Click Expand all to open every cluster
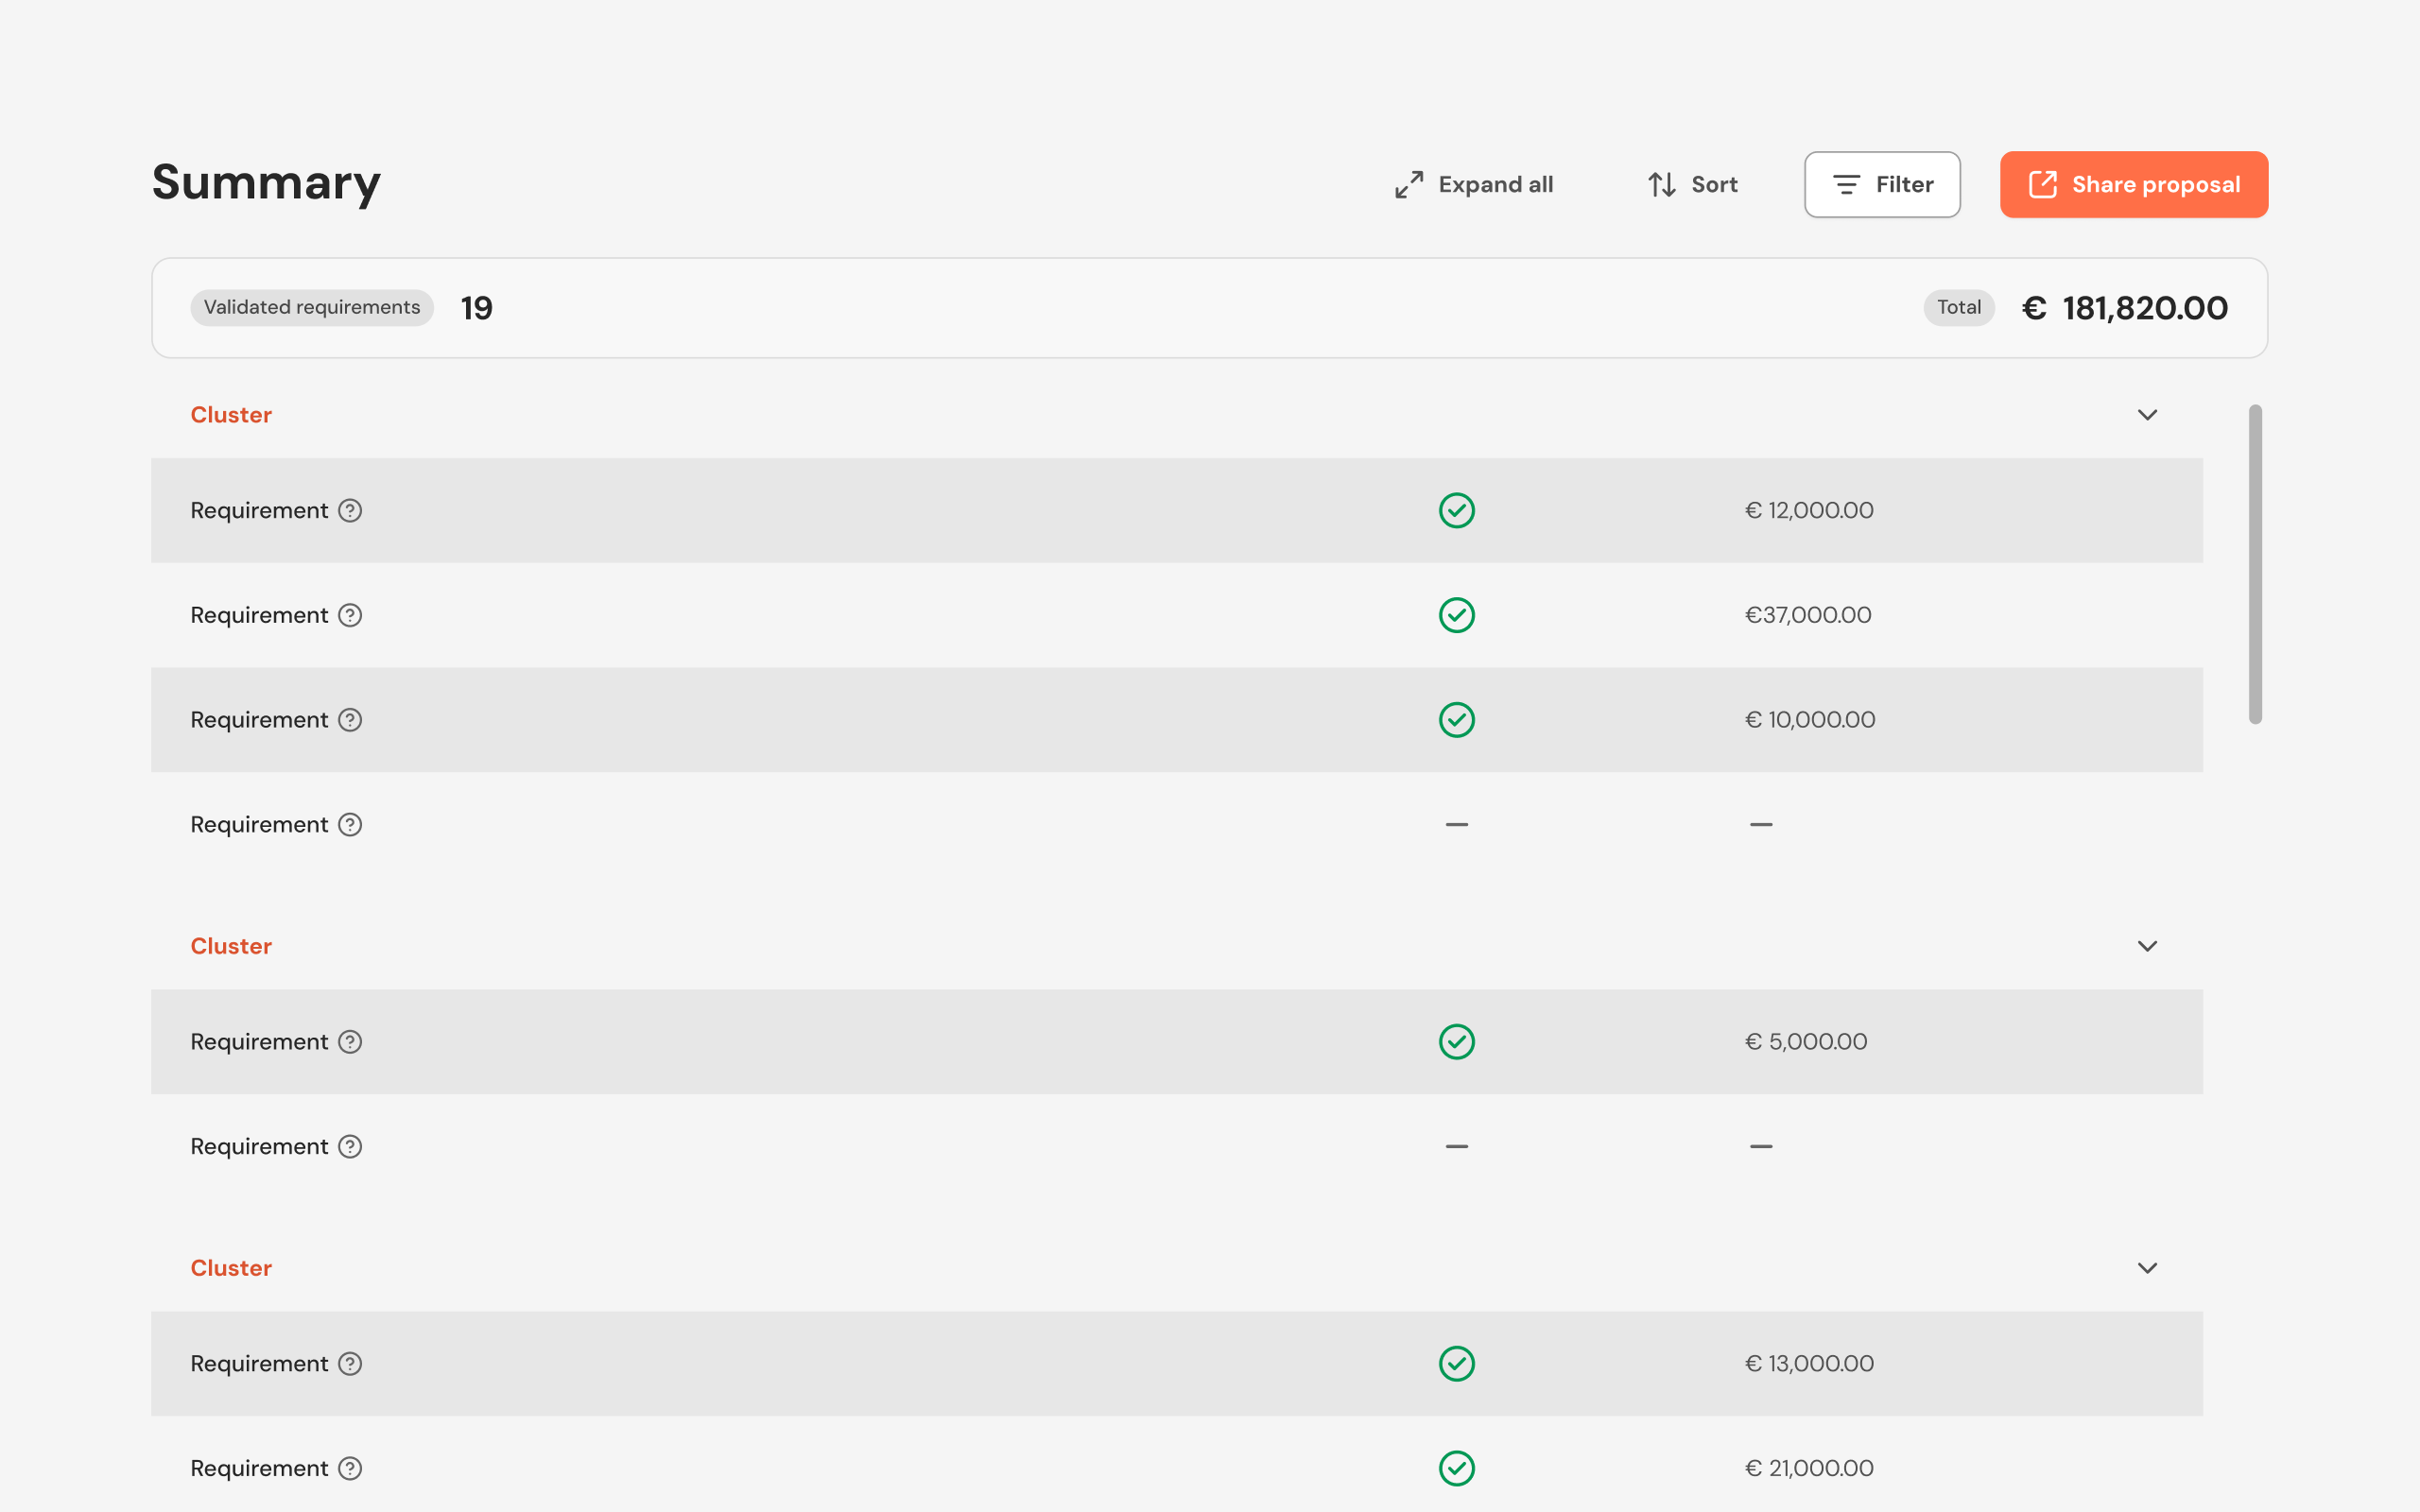 coord(1474,184)
